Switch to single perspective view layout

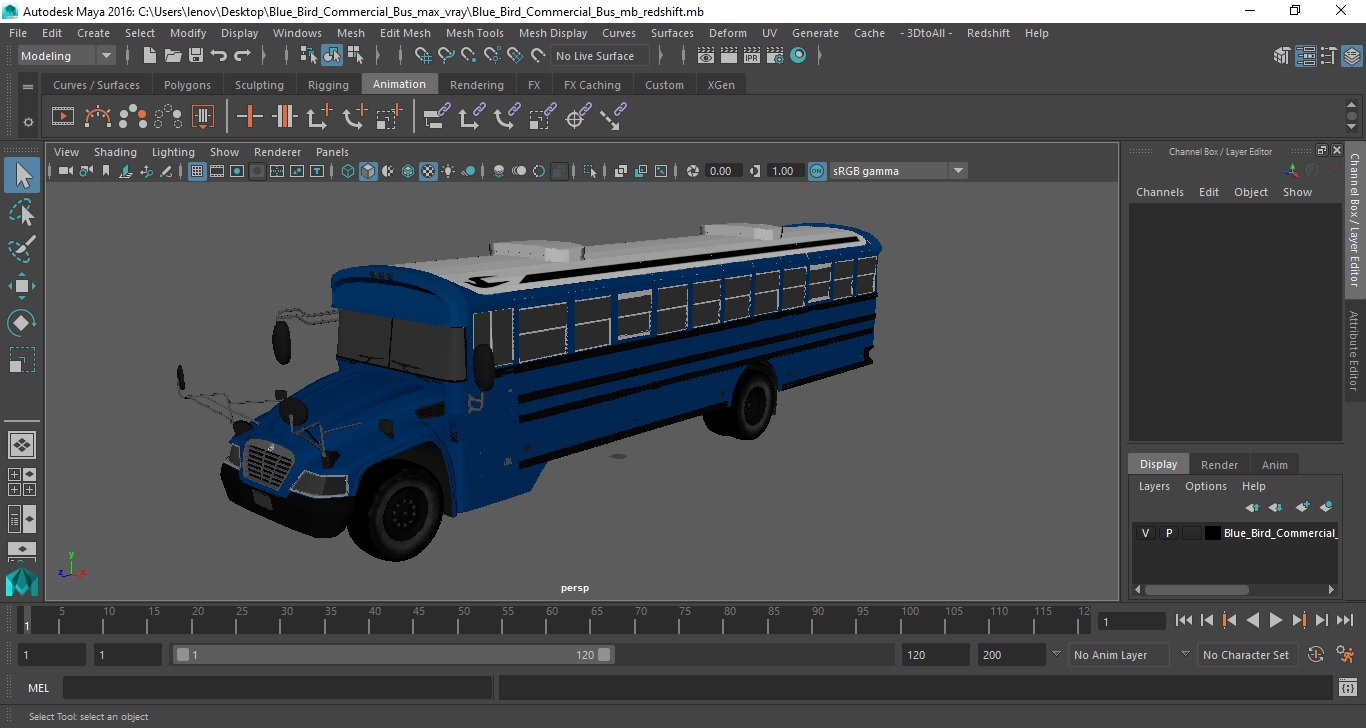pyautogui.click(x=22, y=445)
